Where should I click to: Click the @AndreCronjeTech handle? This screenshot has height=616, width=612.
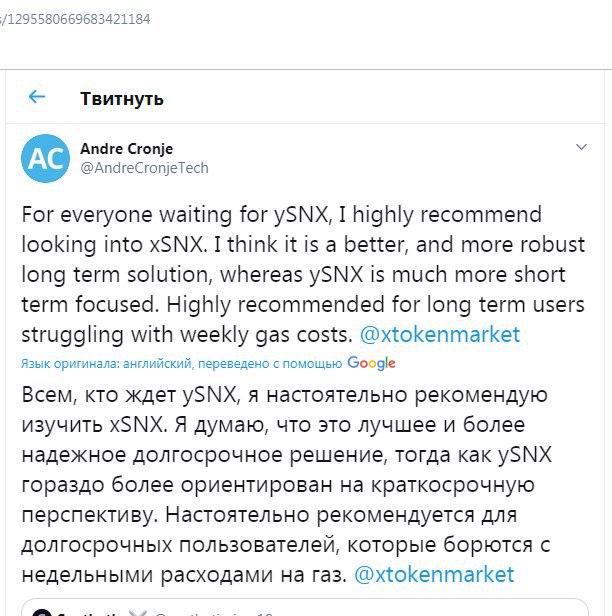144,168
